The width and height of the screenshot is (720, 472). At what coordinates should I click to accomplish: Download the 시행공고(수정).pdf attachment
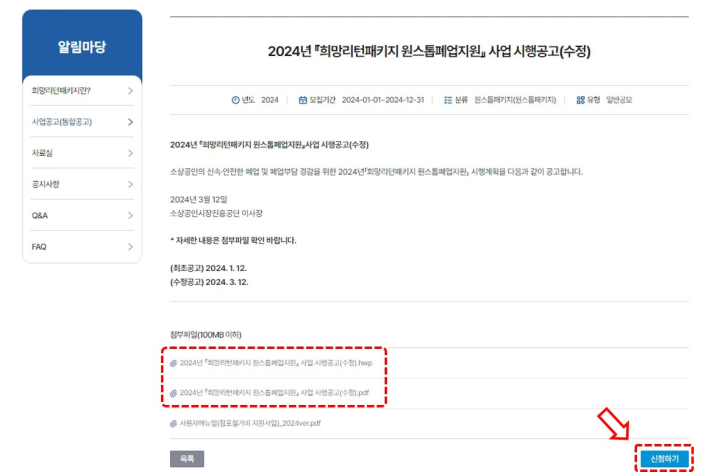tap(274, 393)
